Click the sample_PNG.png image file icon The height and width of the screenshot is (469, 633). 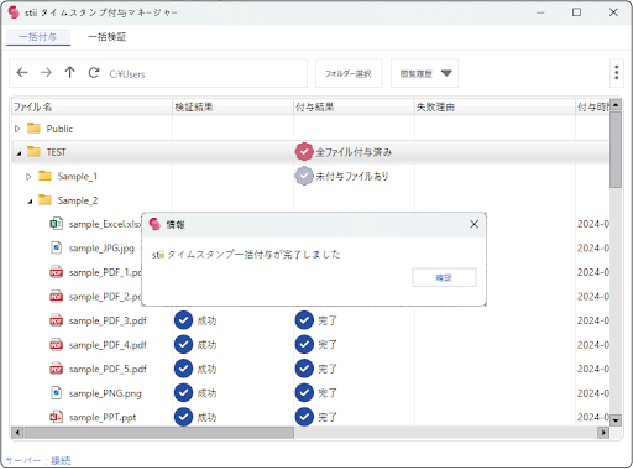click(56, 392)
